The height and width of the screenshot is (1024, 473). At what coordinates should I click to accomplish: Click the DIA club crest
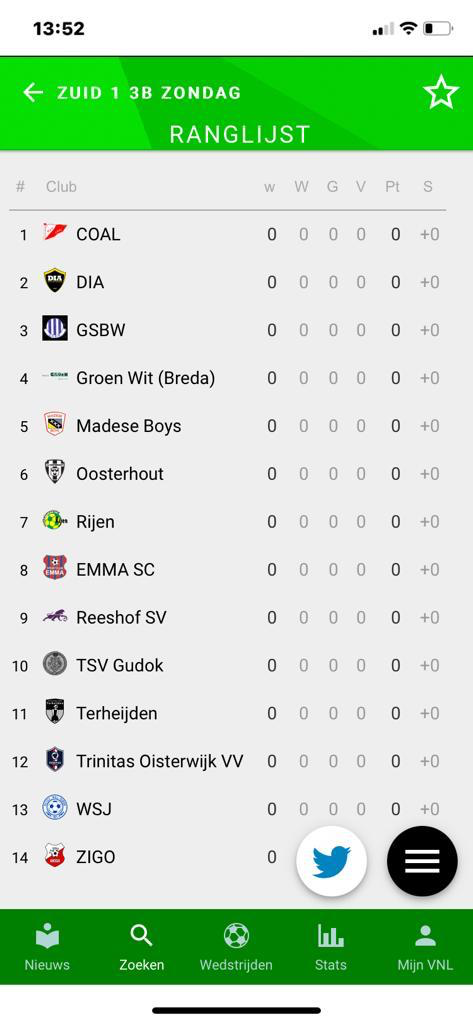click(x=55, y=281)
